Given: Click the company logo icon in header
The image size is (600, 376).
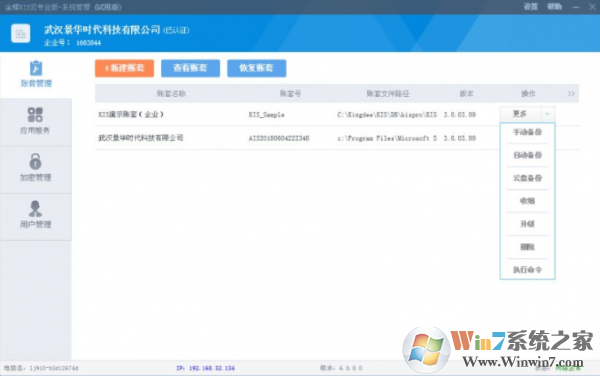Looking at the screenshot, I should [21, 34].
